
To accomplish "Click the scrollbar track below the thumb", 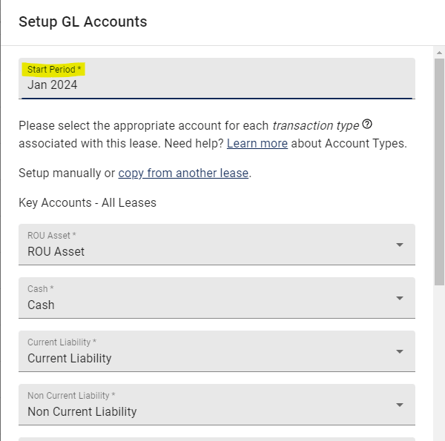I will 439,362.
